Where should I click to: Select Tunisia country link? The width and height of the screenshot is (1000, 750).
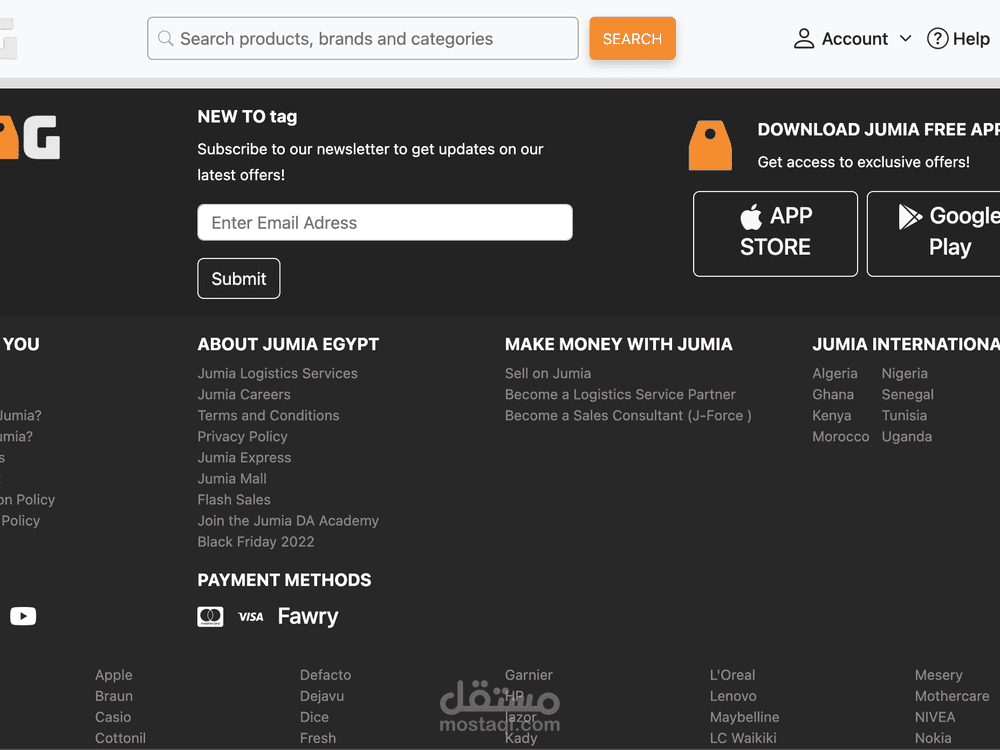(904, 415)
